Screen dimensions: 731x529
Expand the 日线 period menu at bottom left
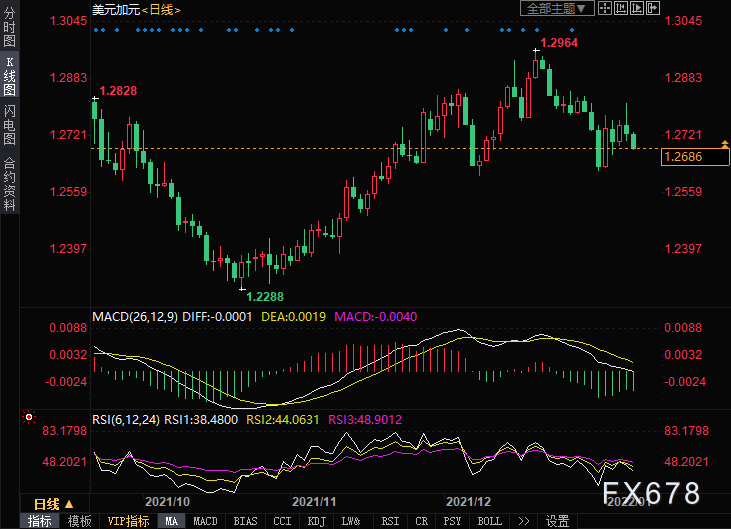[x=47, y=504]
